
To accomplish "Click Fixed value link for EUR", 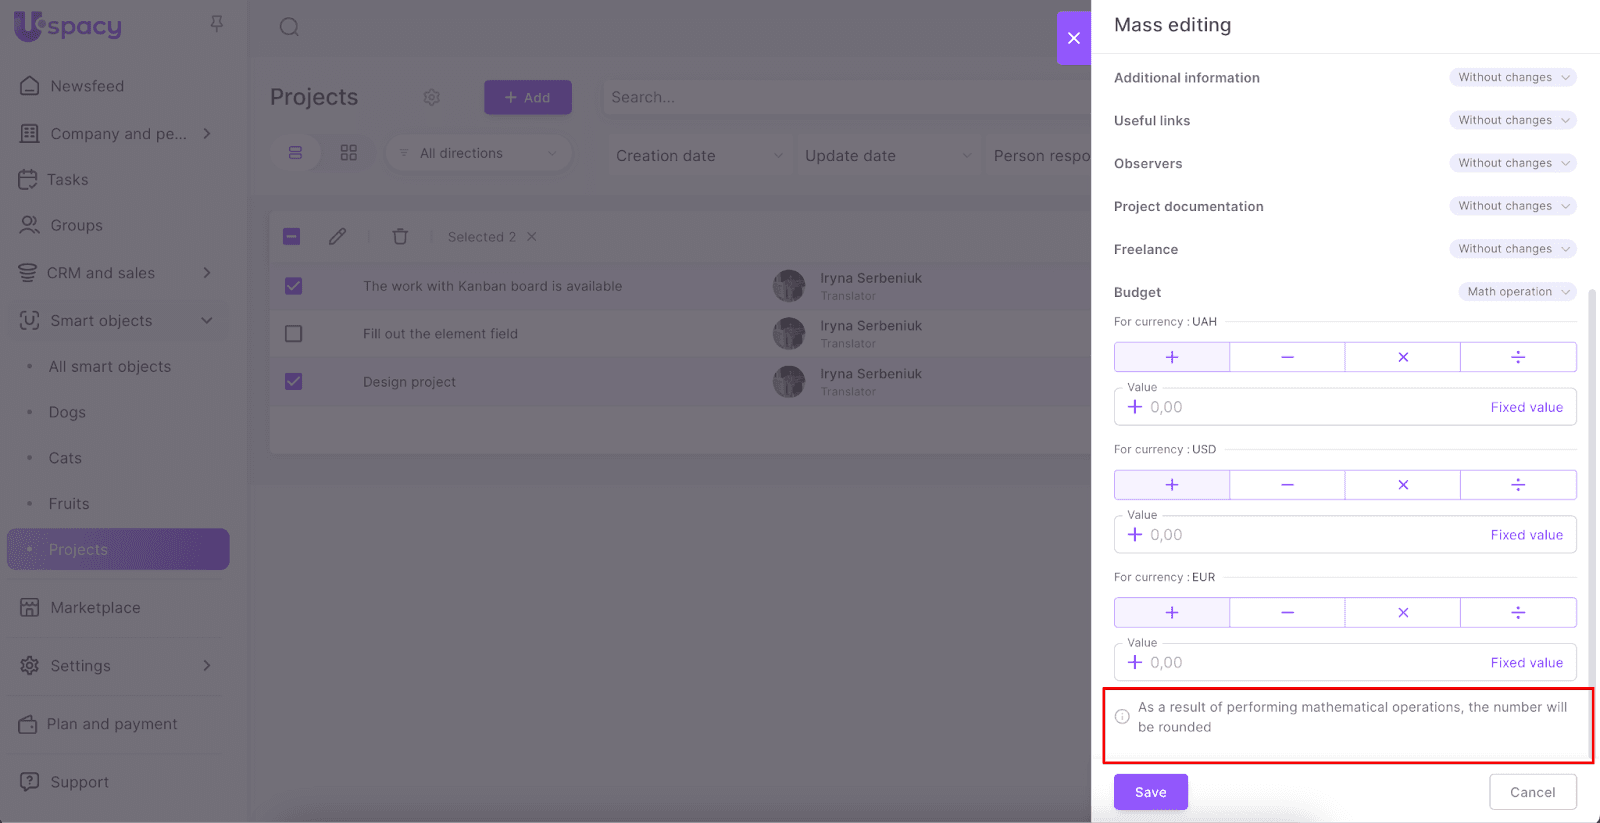I will pyautogui.click(x=1526, y=663).
